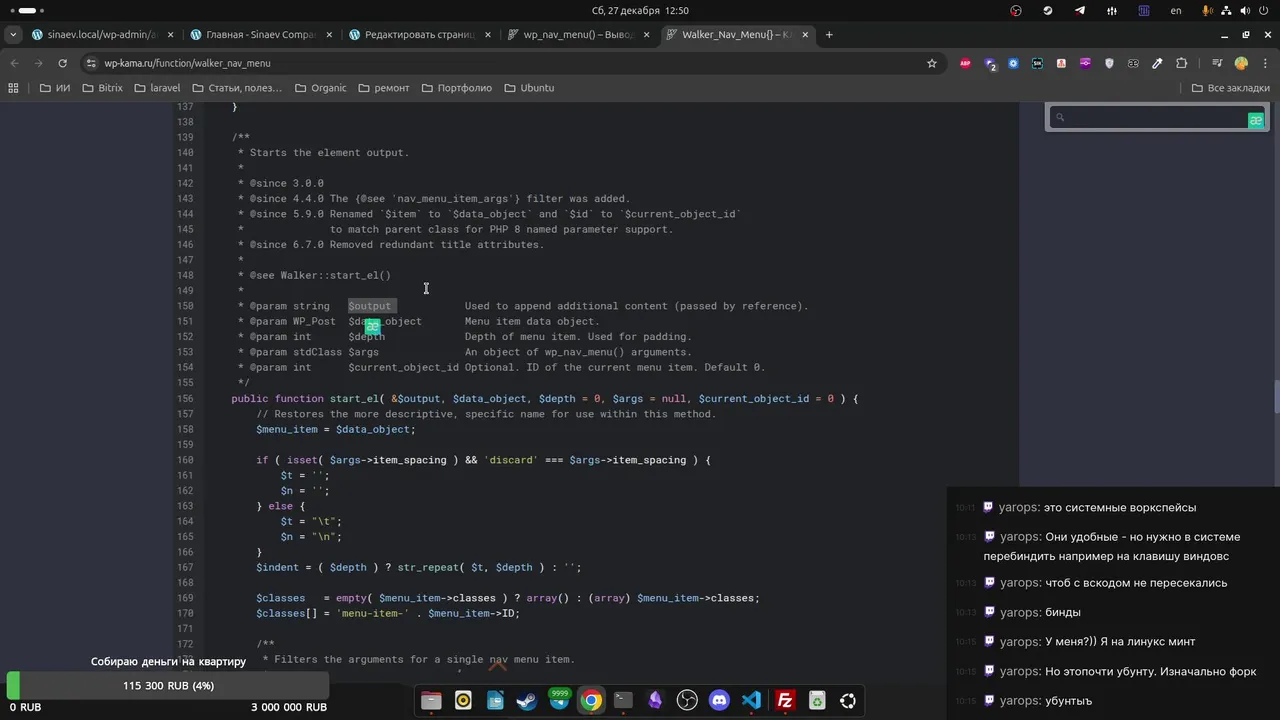Expand the 'Bitrix' bookmarks folder

tap(102, 88)
